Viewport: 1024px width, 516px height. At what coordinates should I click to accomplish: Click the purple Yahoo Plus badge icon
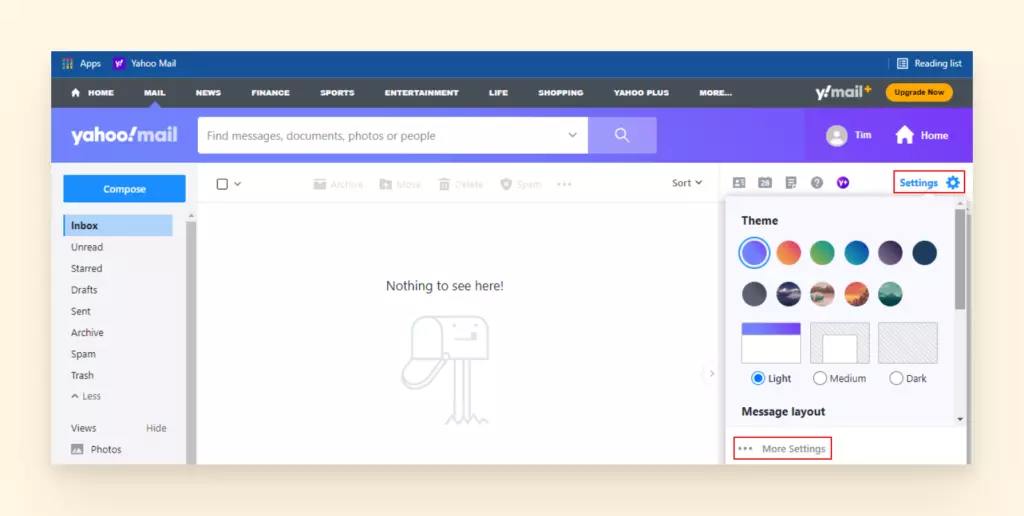coord(843,183)
